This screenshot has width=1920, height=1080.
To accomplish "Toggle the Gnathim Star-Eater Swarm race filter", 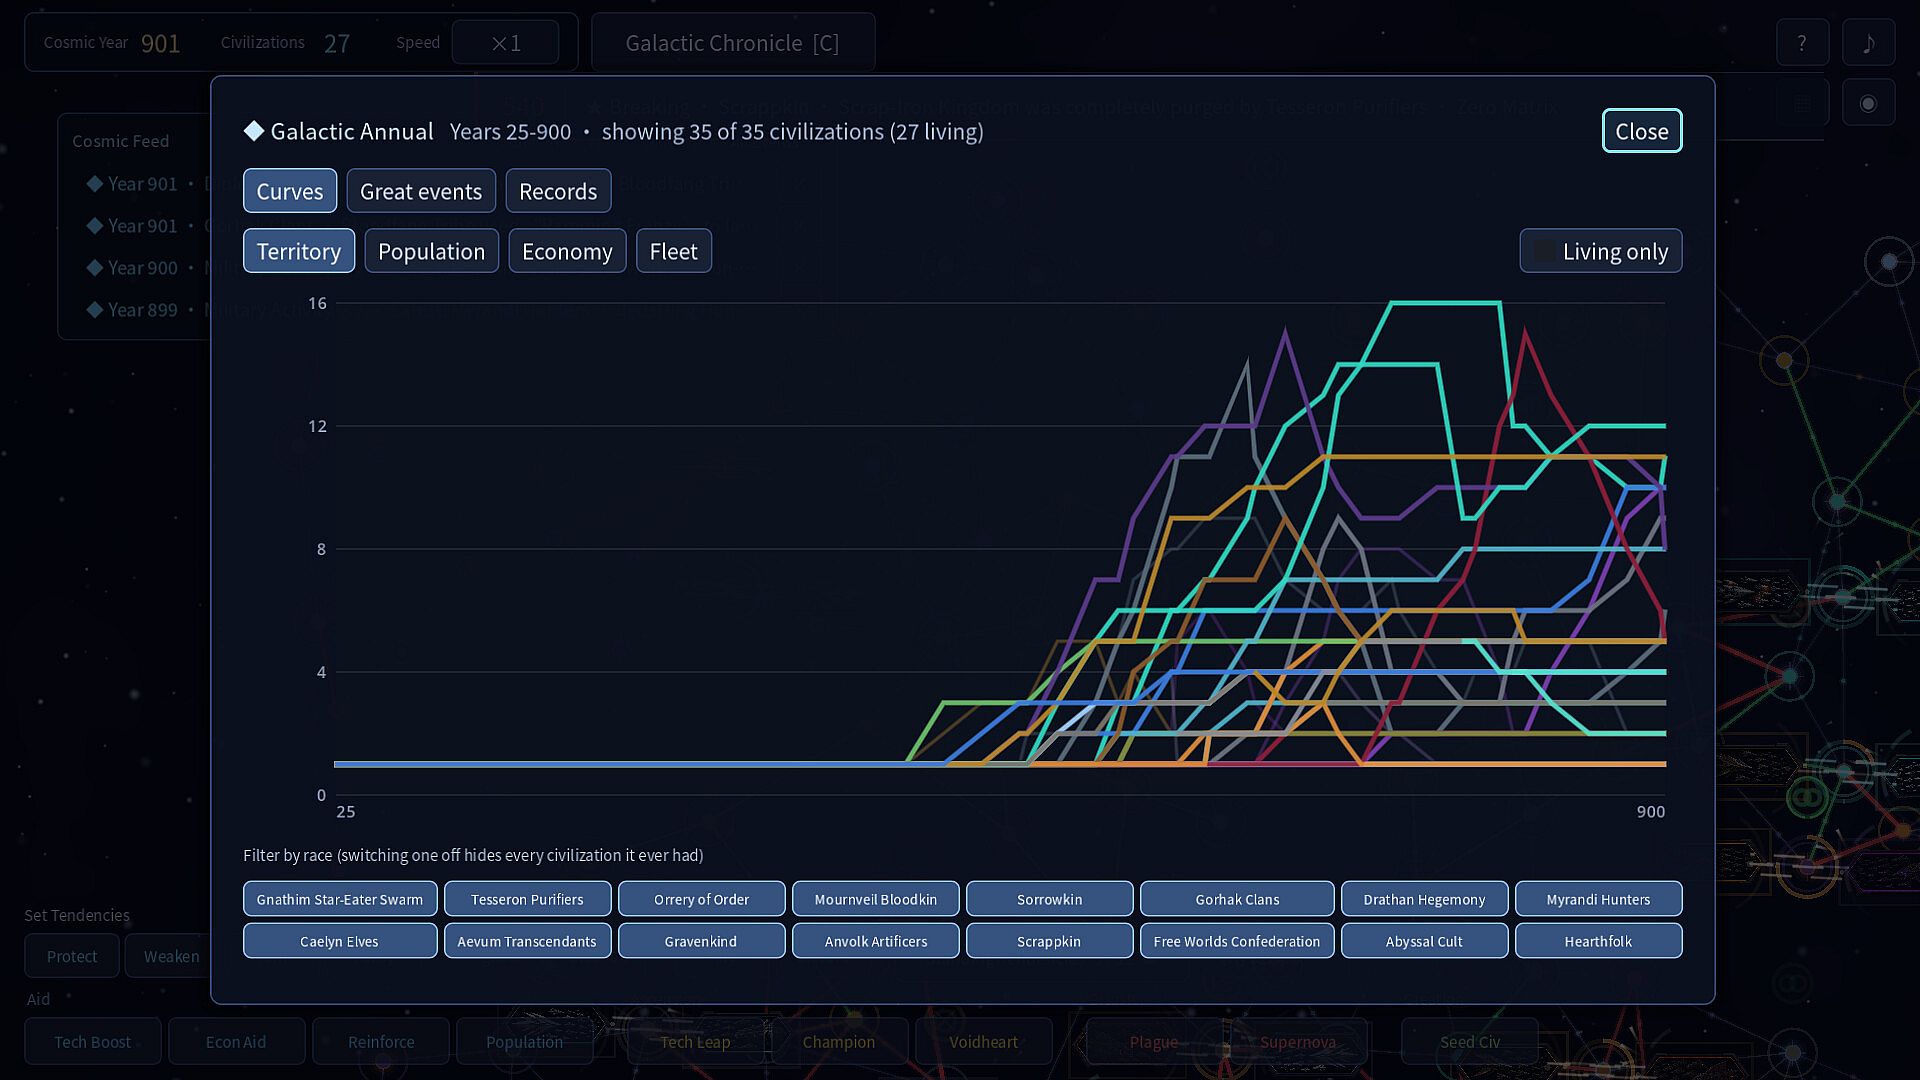I will click(x=340, y=899).
